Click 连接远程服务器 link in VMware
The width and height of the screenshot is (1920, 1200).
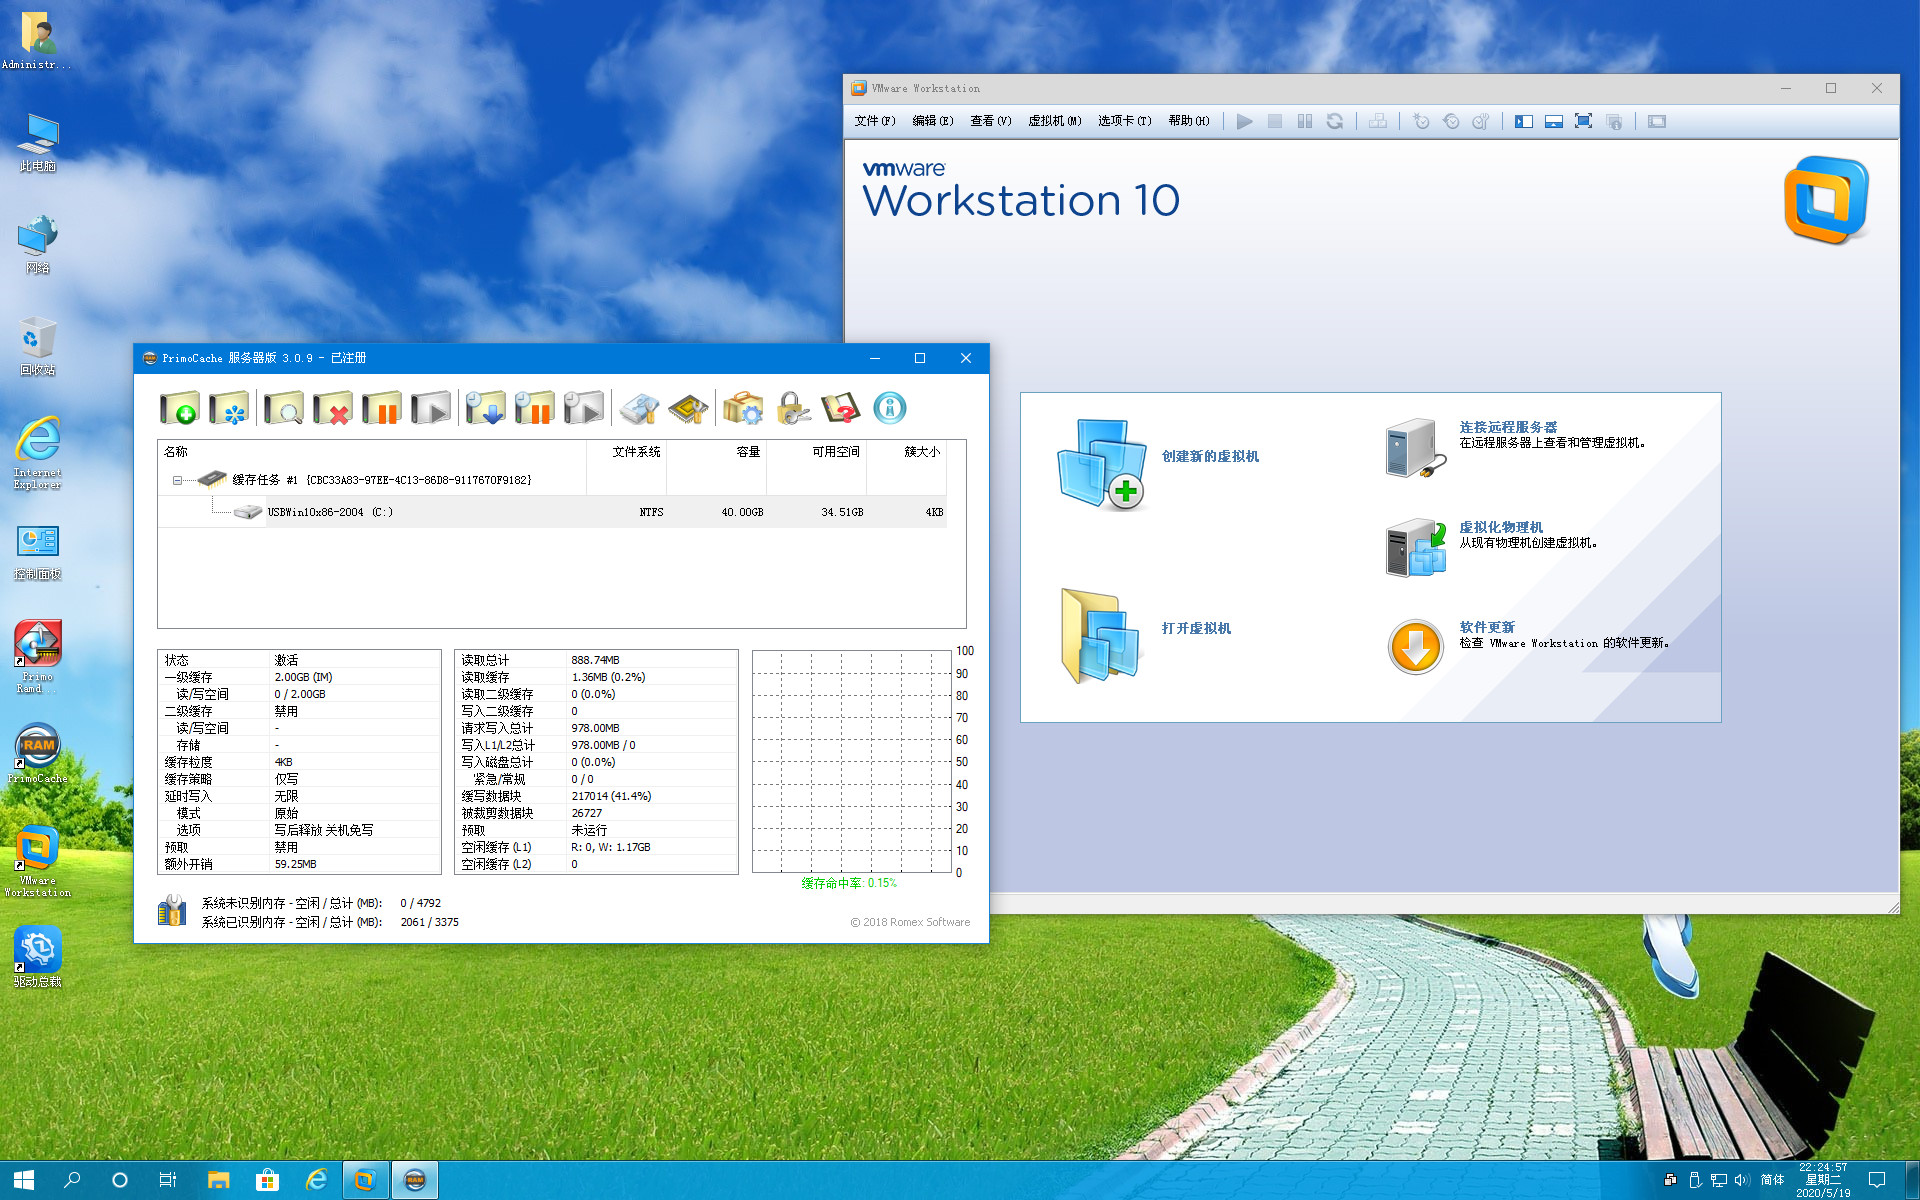[x=1508, y=427]
